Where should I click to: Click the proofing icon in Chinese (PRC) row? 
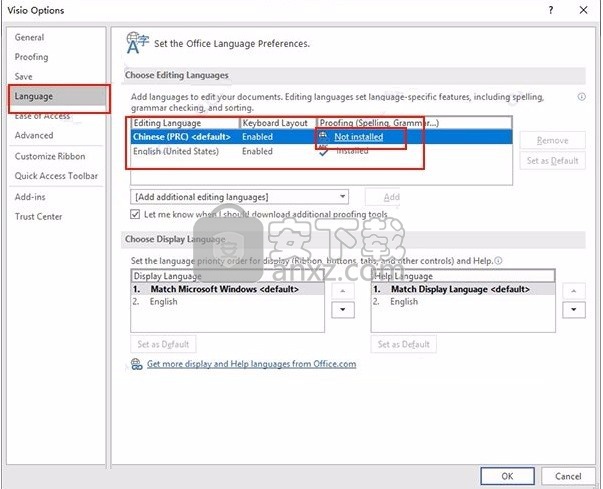coord(323,136)
